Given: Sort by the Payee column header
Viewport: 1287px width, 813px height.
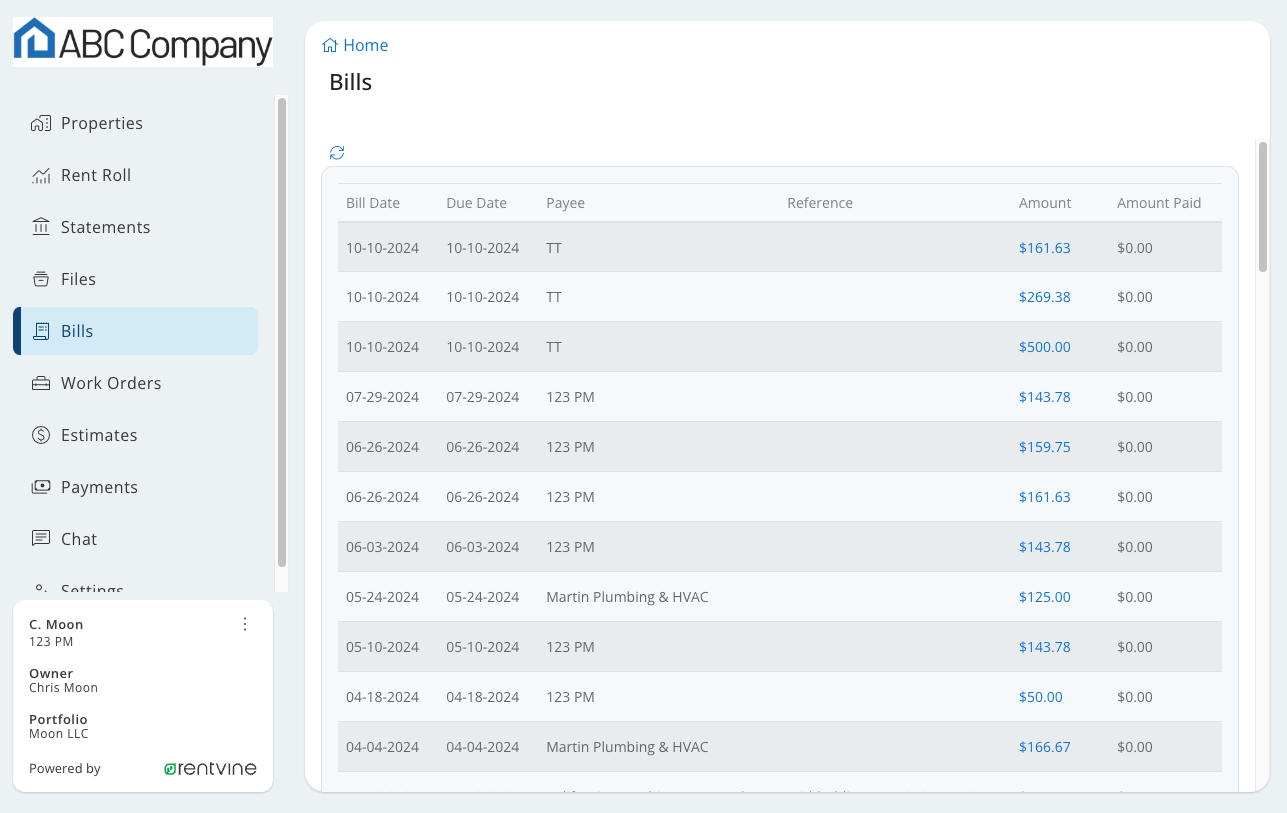Looking at the screenshot, I should click(565, 203).
